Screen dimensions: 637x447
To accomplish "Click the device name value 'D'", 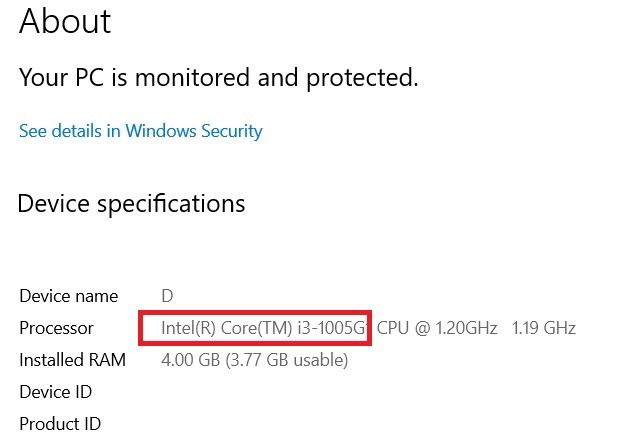I will coord(167,296).
